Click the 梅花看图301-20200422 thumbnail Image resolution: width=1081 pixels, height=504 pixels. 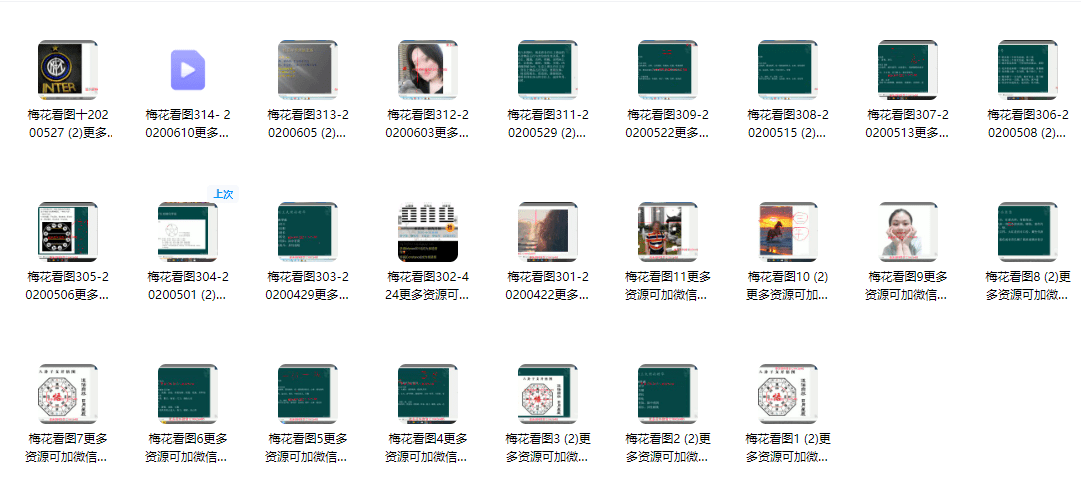[x=547, y=232]
